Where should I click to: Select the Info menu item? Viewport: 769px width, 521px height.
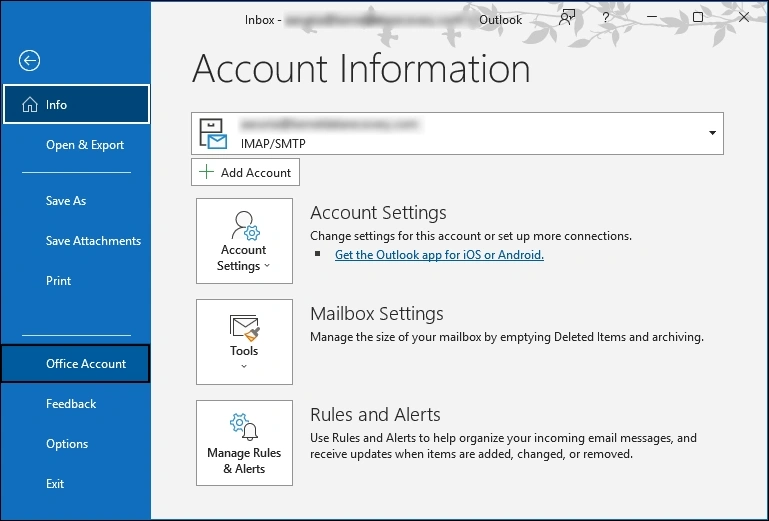tap(76, 104)
